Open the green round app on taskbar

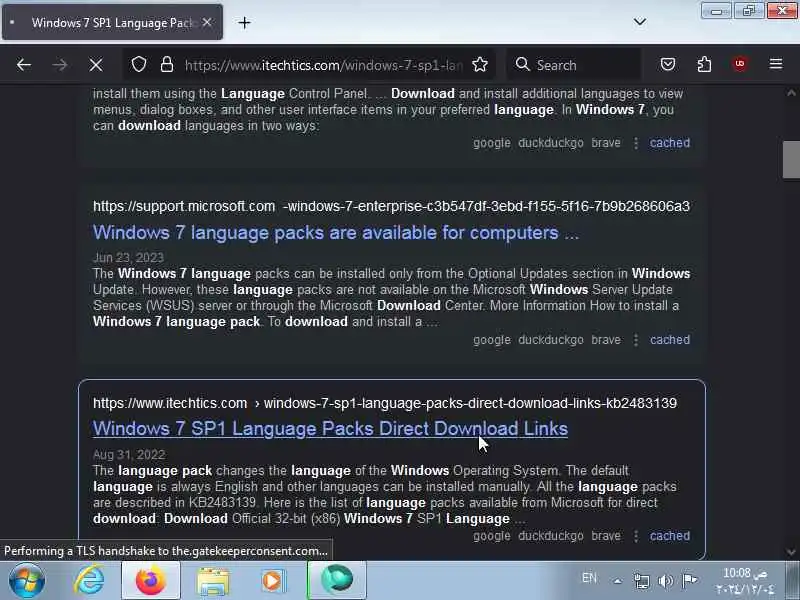[337, 580]
